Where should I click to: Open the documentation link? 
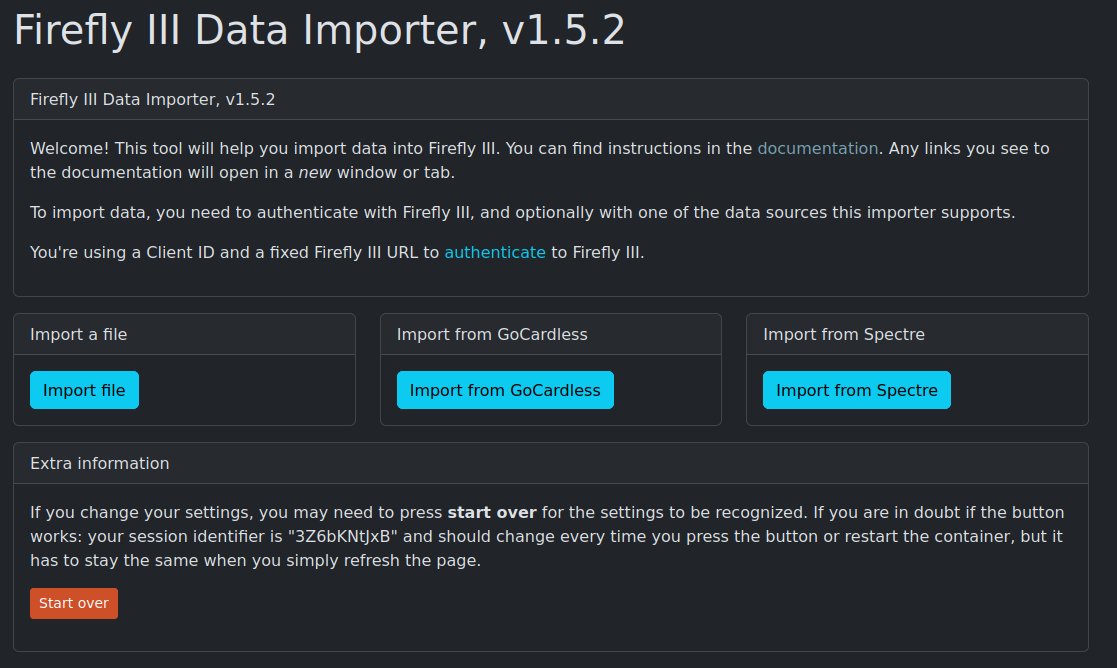coord(817,148)
